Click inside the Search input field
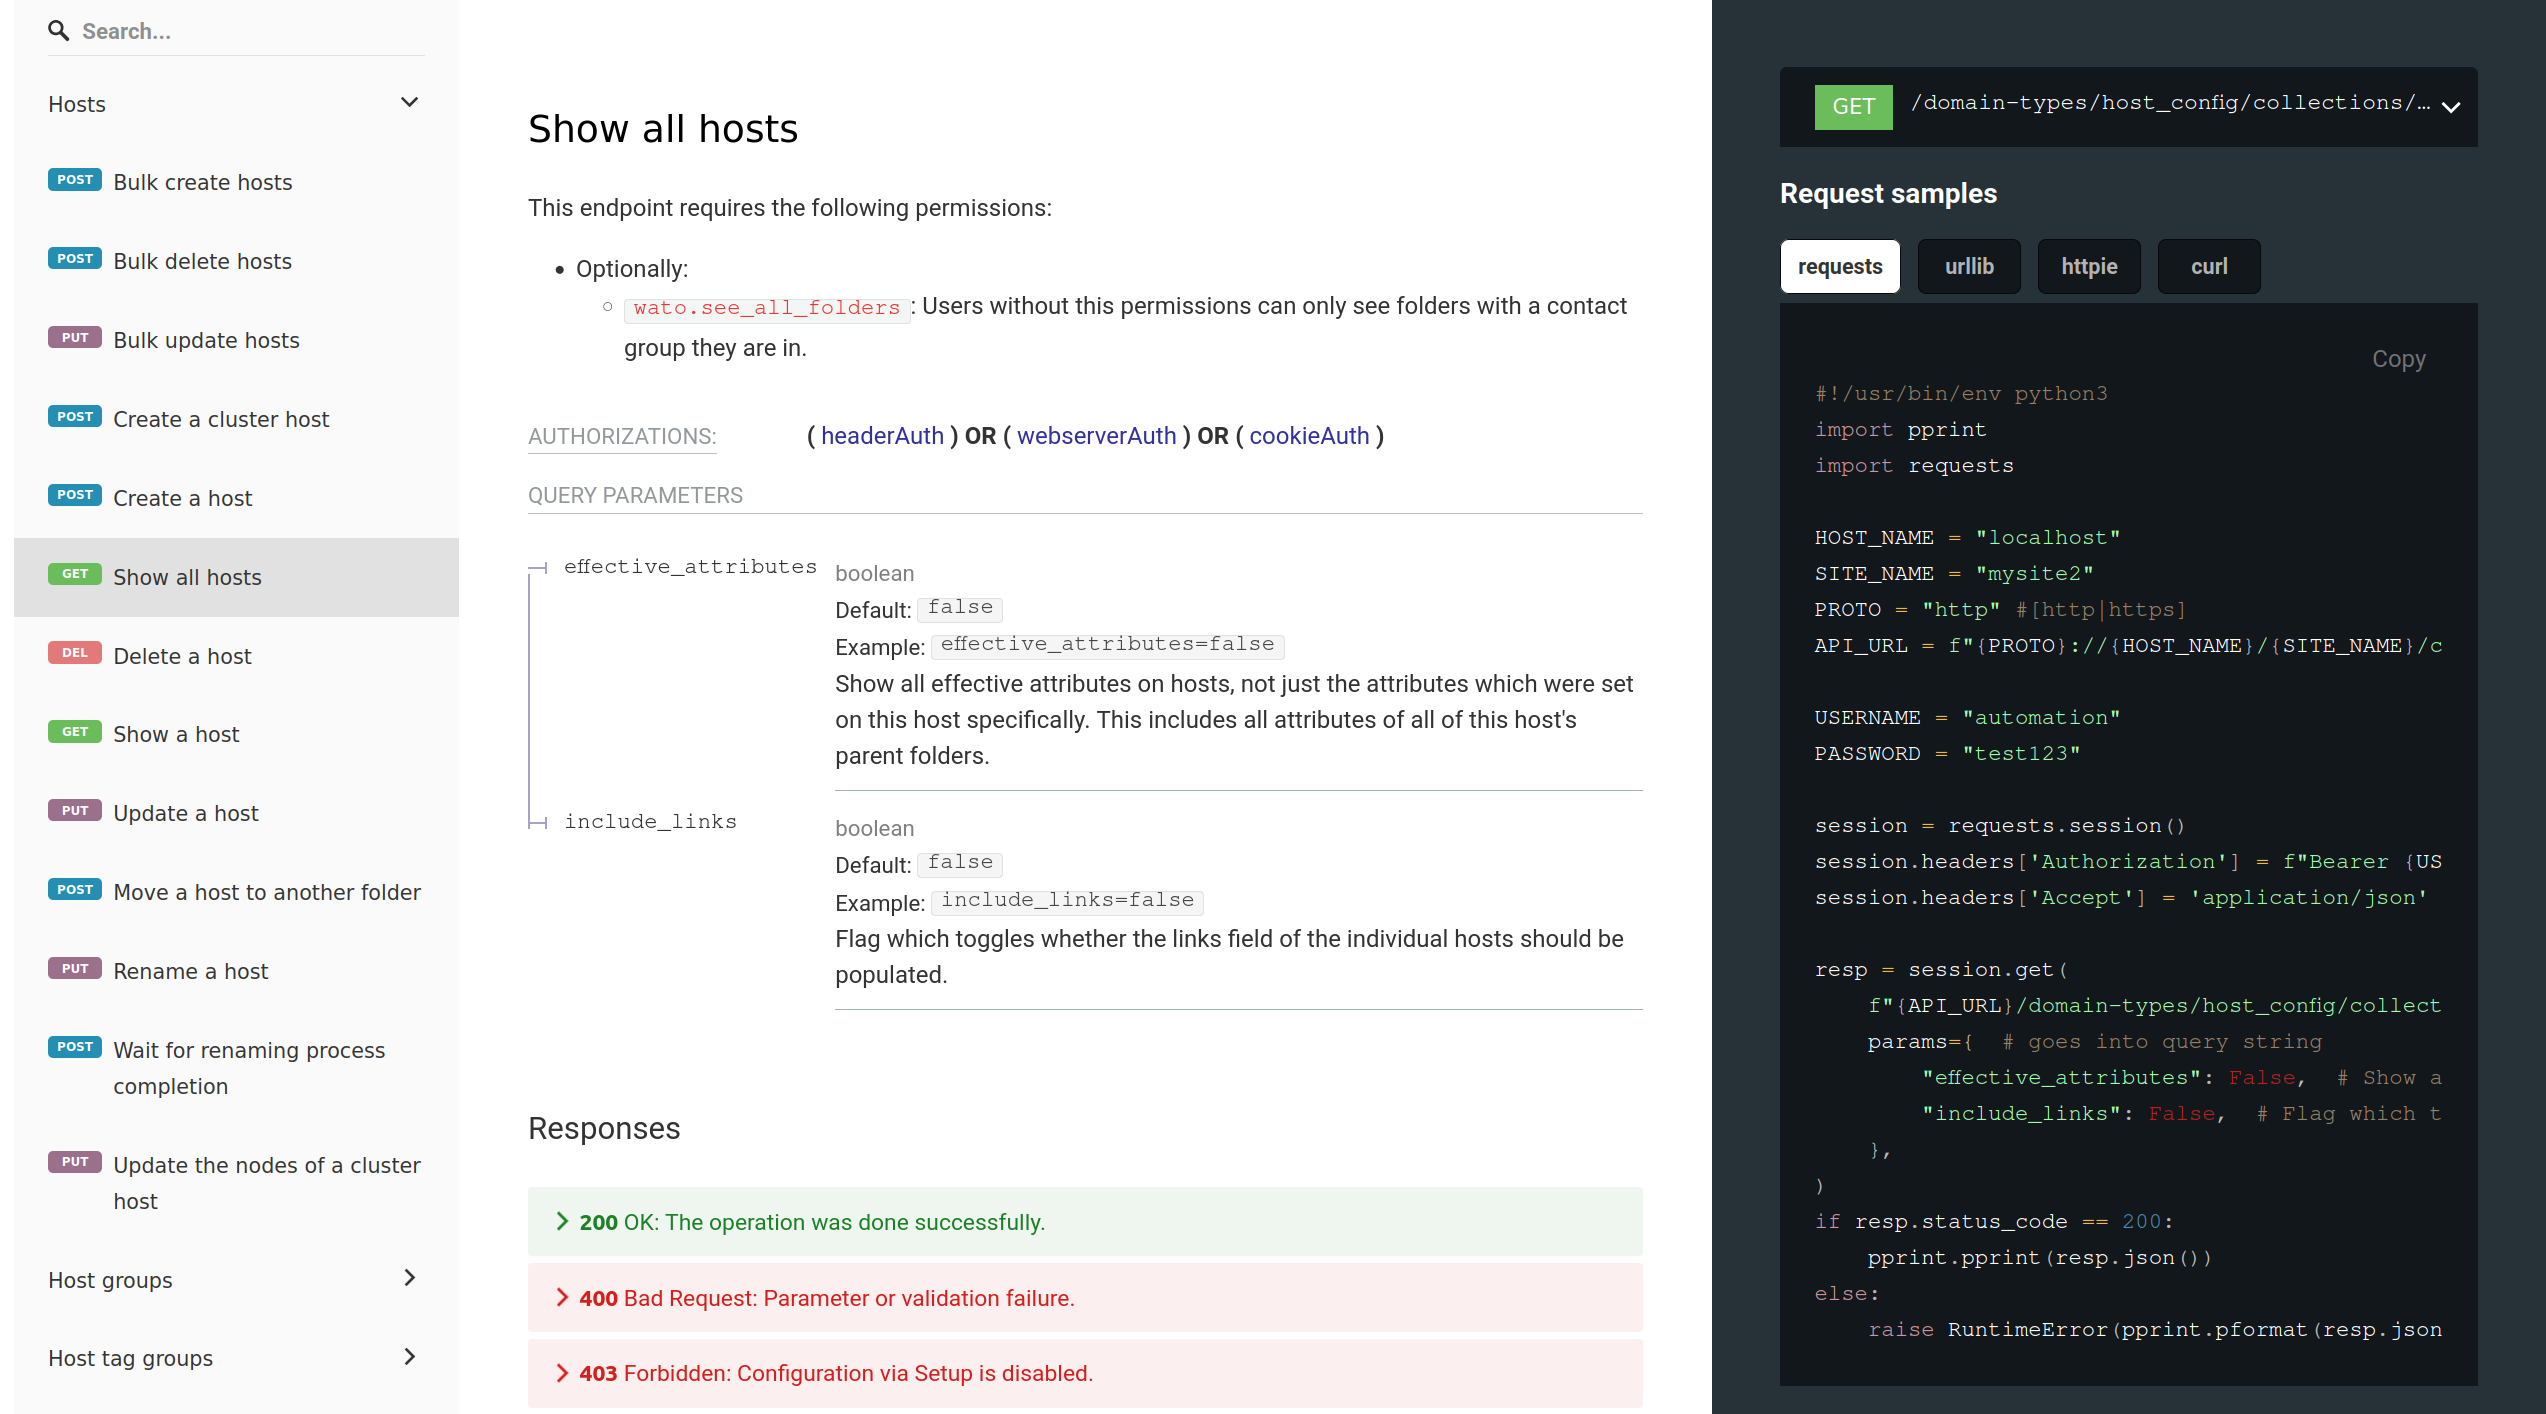Image resolution: width=2546 pixels, height=1414 pixels. tap(200, 30)
